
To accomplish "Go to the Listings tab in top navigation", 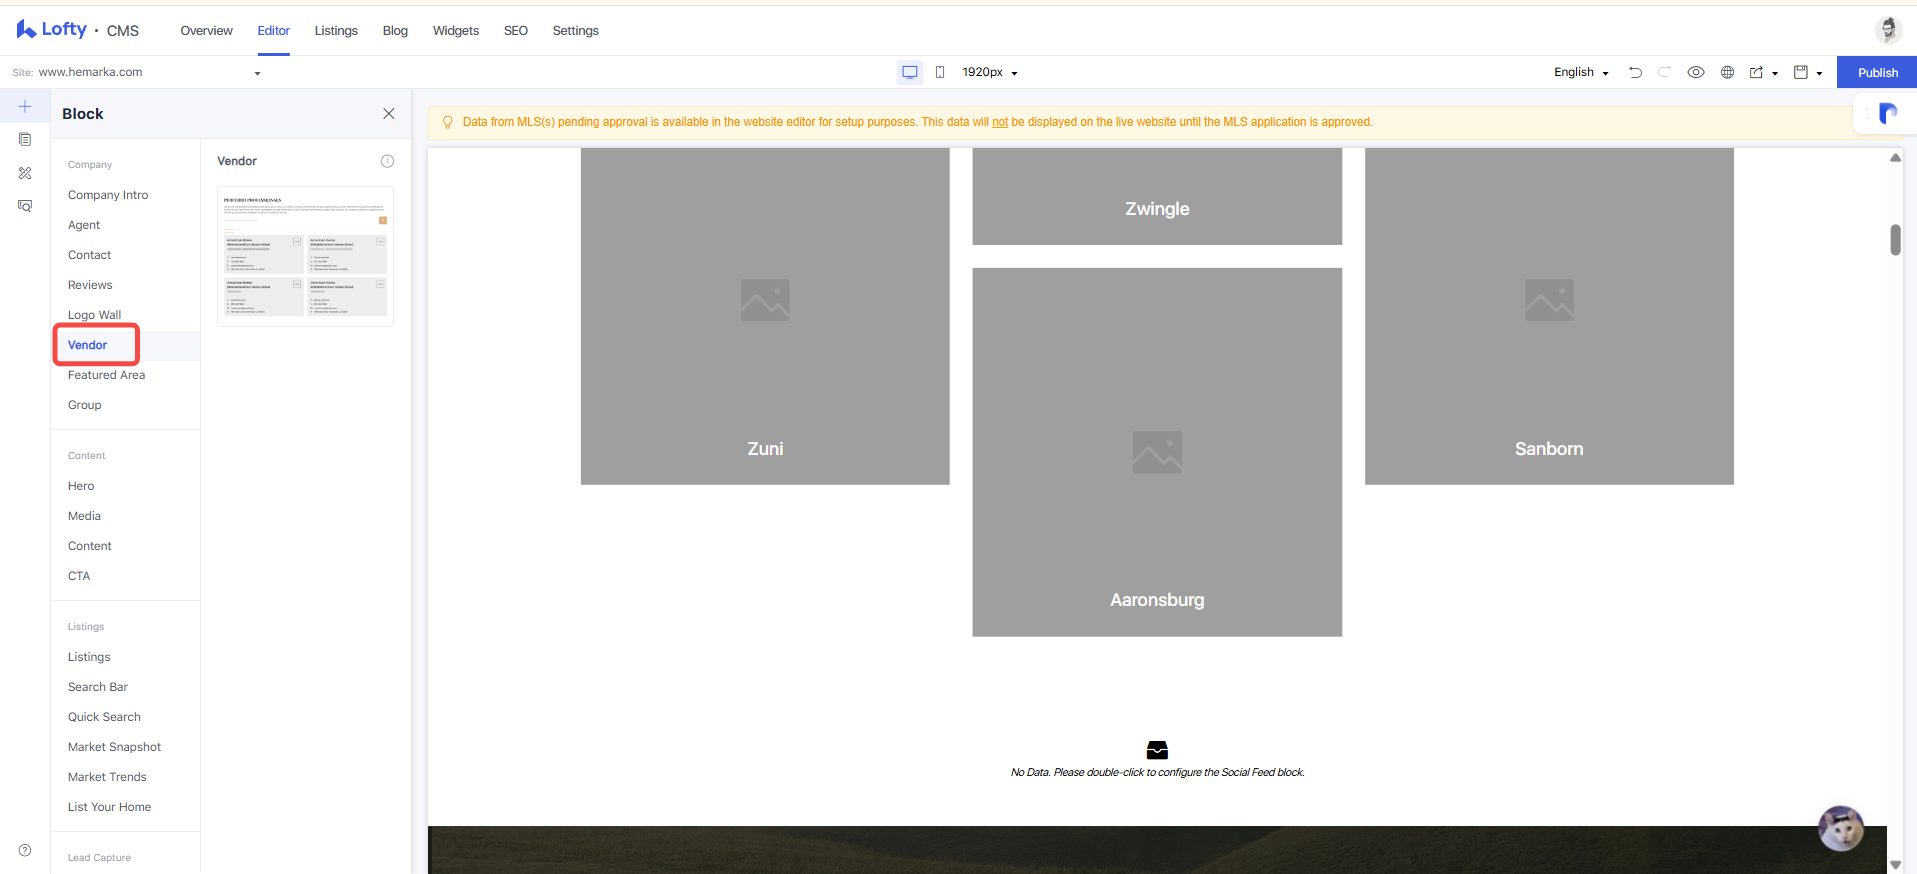I will point(336,31).
